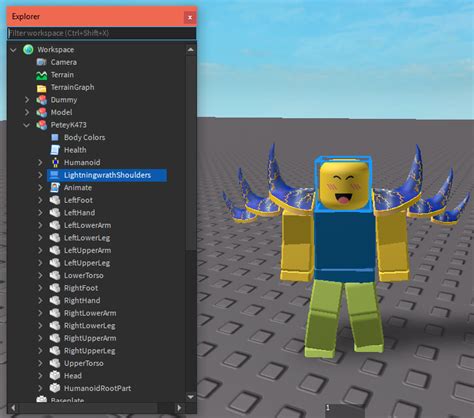Click the Filter workspace search field
Screen dimensions: 474x418
(101, 33)
